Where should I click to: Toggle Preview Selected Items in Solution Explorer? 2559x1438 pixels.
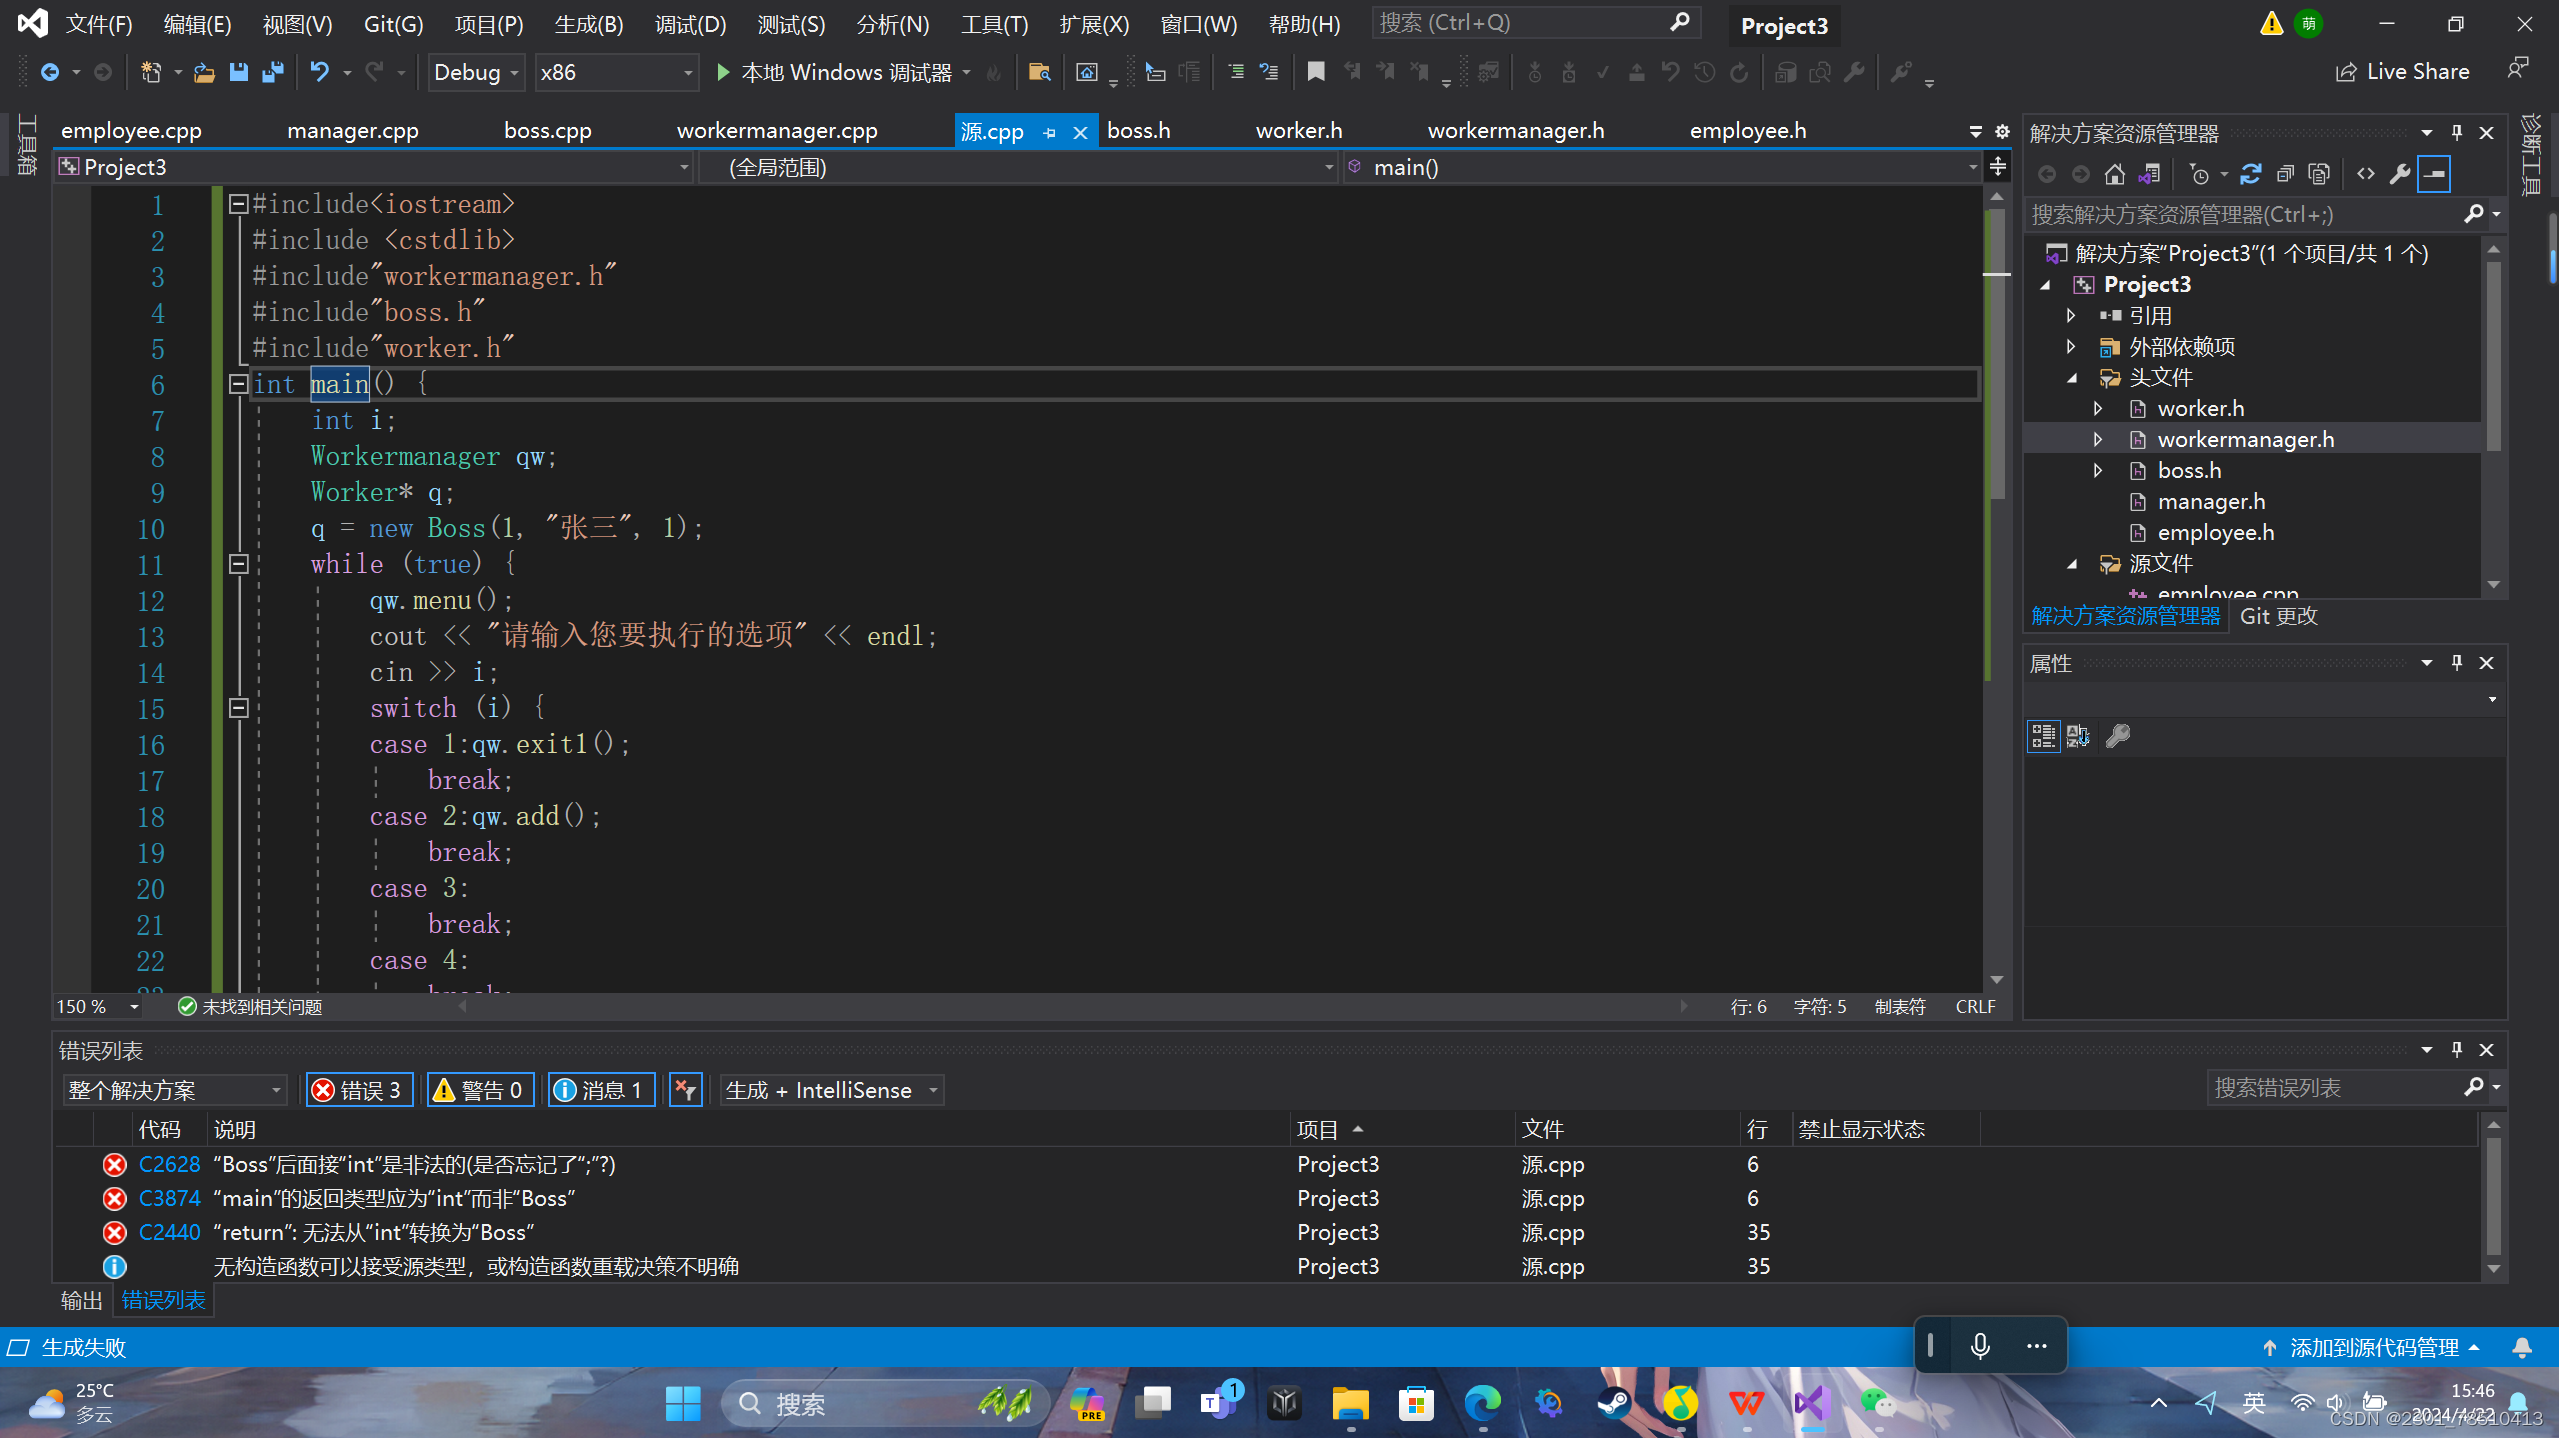2434,174
